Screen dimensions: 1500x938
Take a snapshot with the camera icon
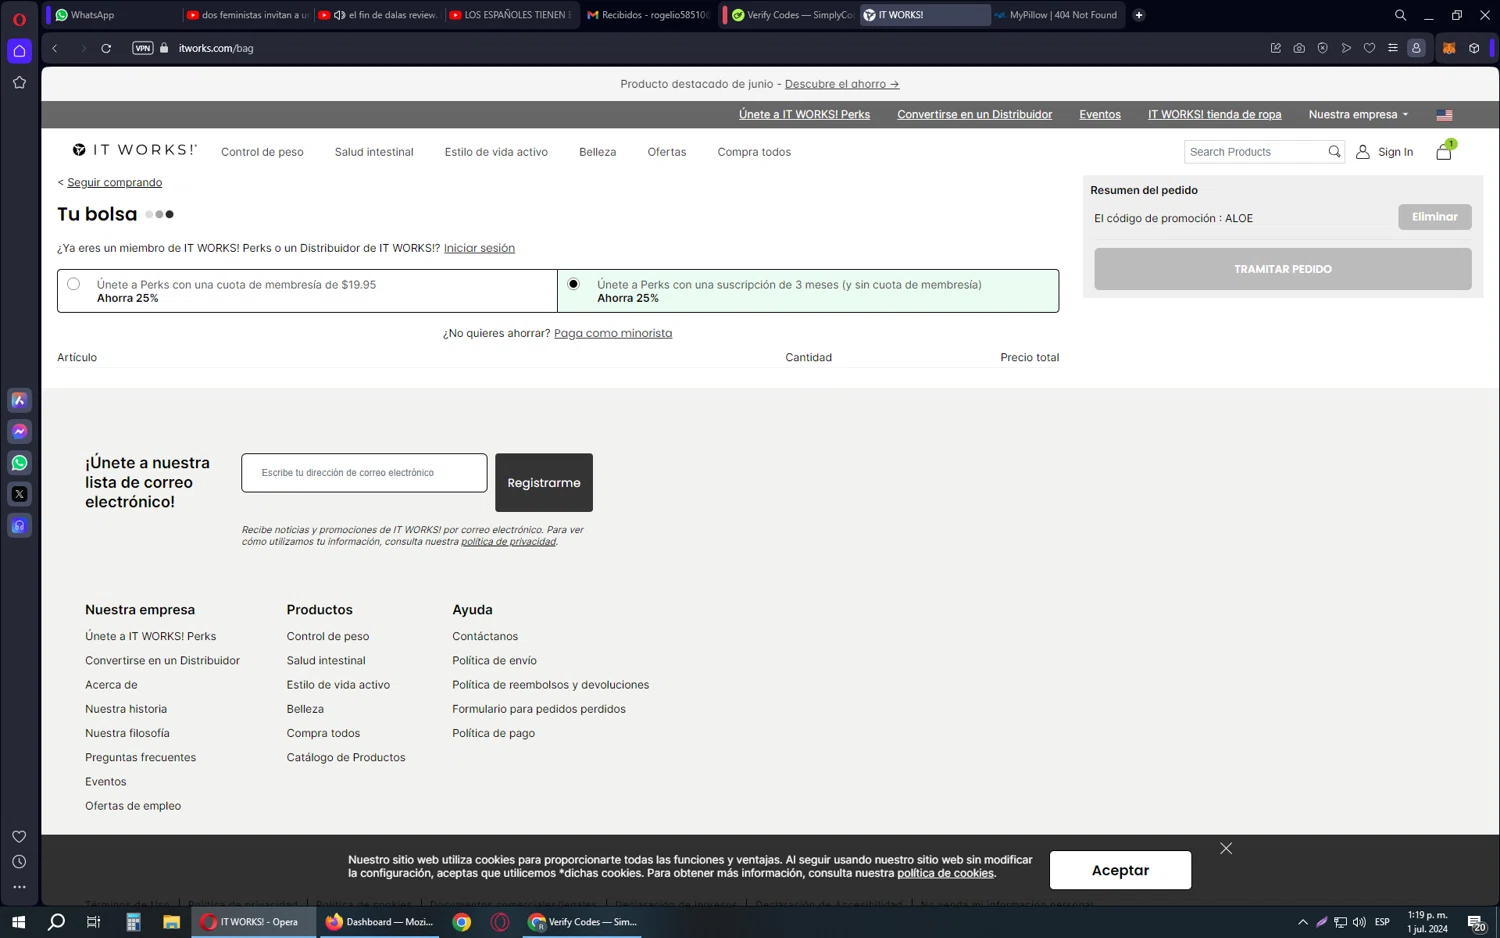pyautogui.click(x=1299, y=48)
